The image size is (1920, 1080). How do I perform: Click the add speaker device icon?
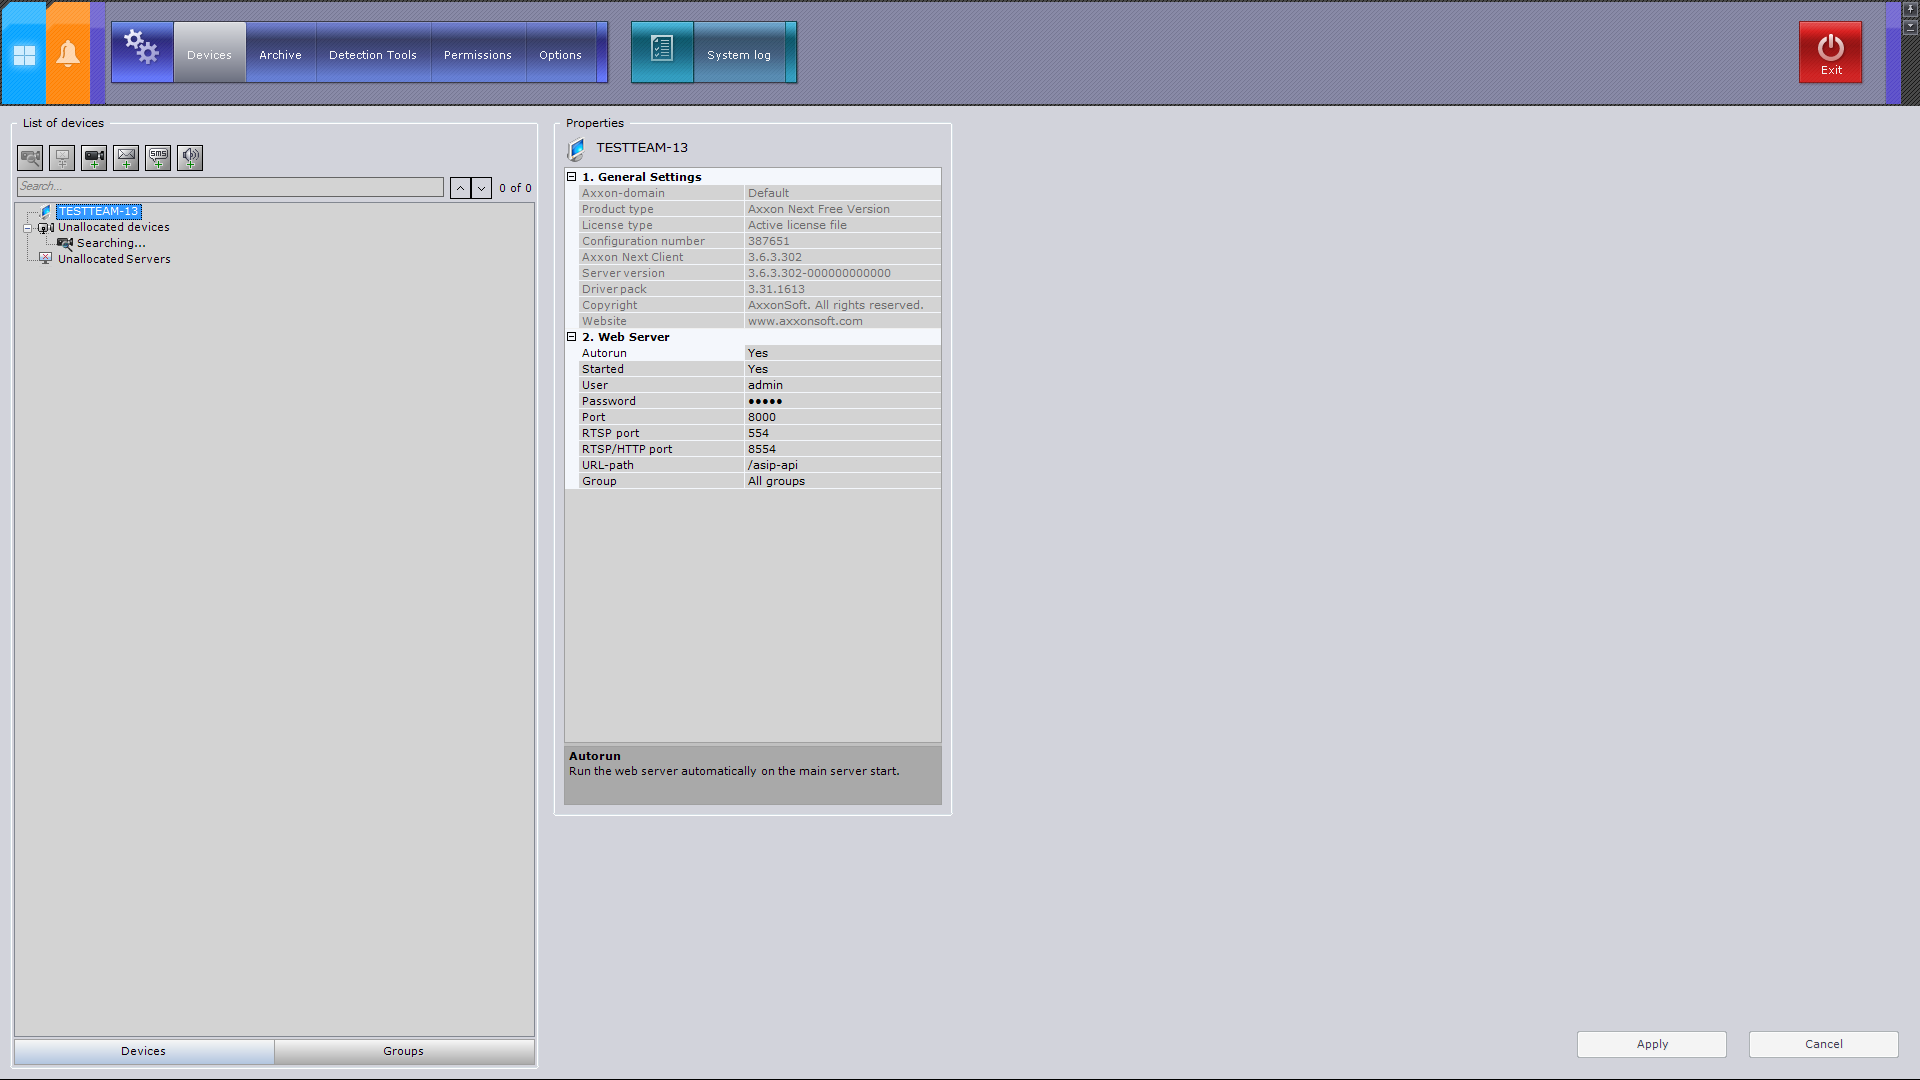[190, 158]
